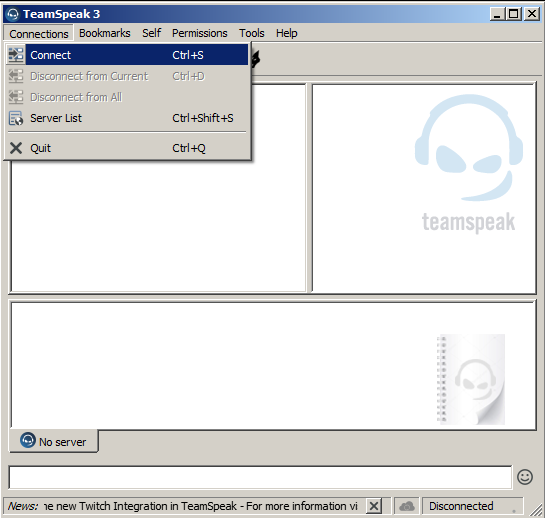Screen dimensions: 545x518
Task: Click the chat message input field
Action: [x=260, y=477]
